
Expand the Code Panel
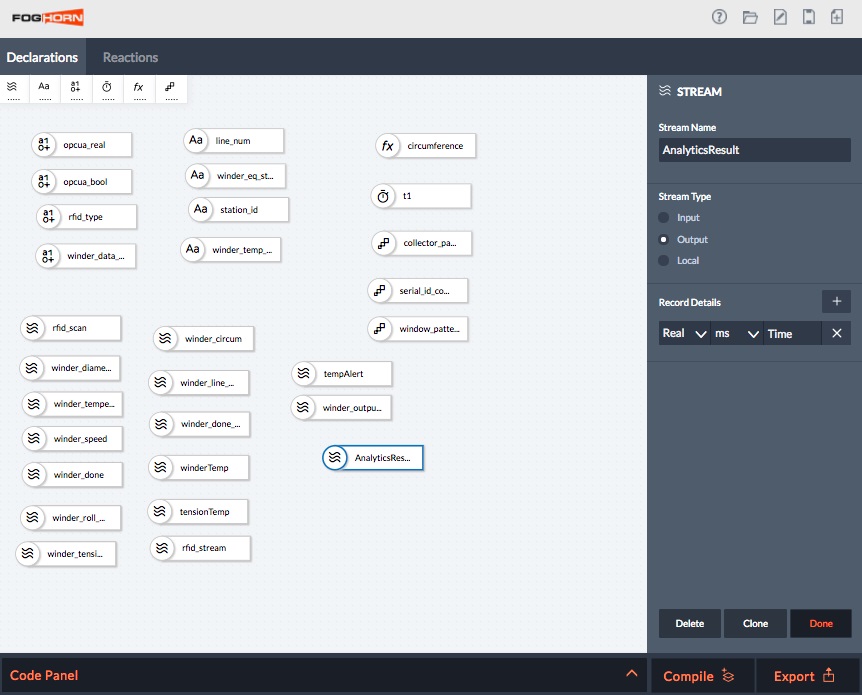[x=631, y=674]
